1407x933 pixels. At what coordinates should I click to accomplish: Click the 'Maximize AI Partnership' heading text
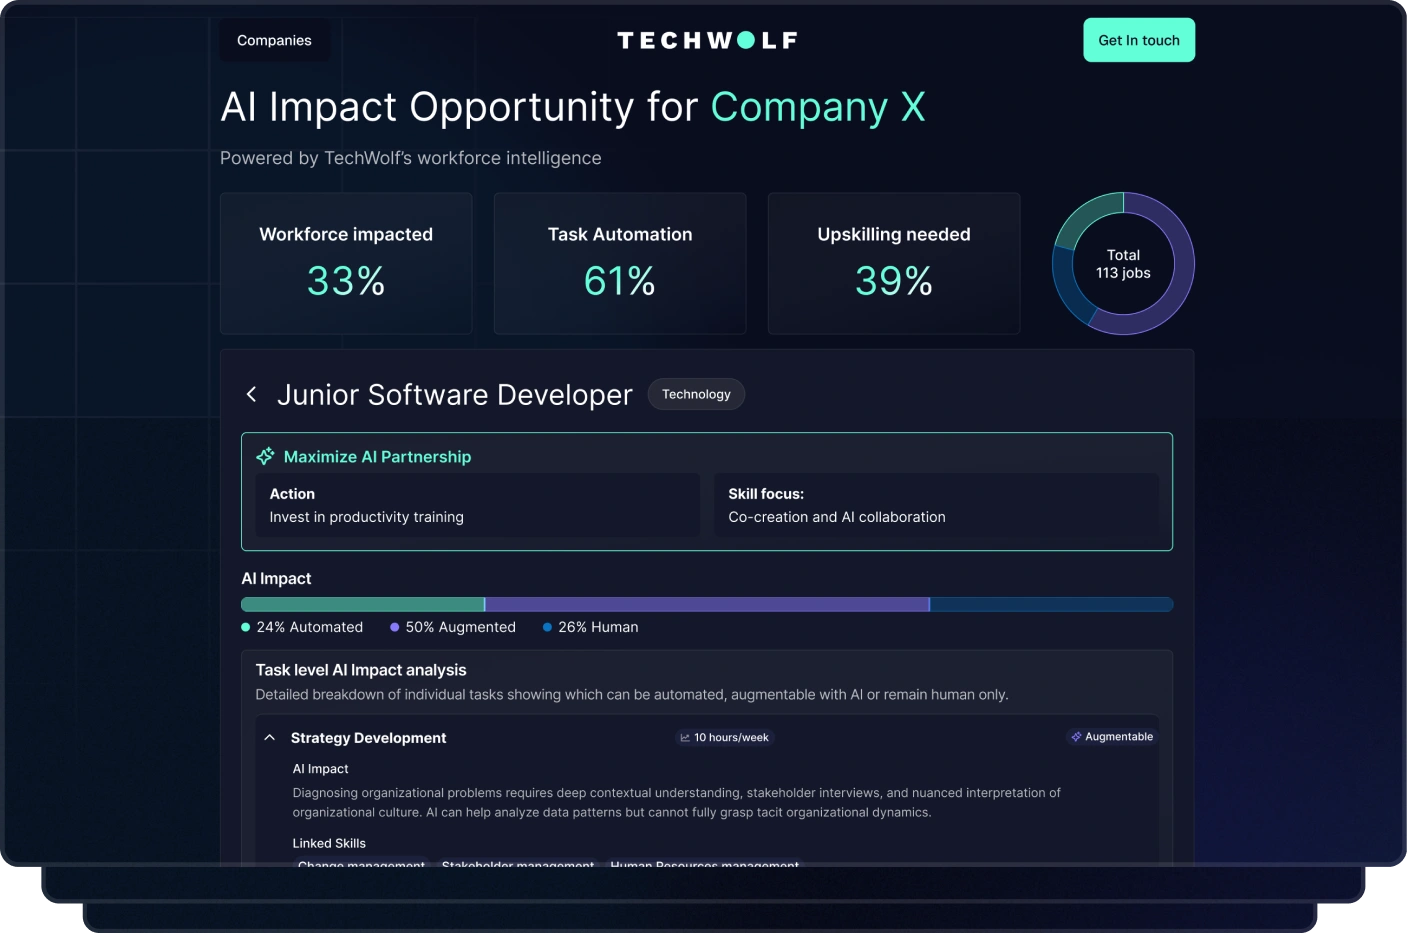tap(377, 456)
